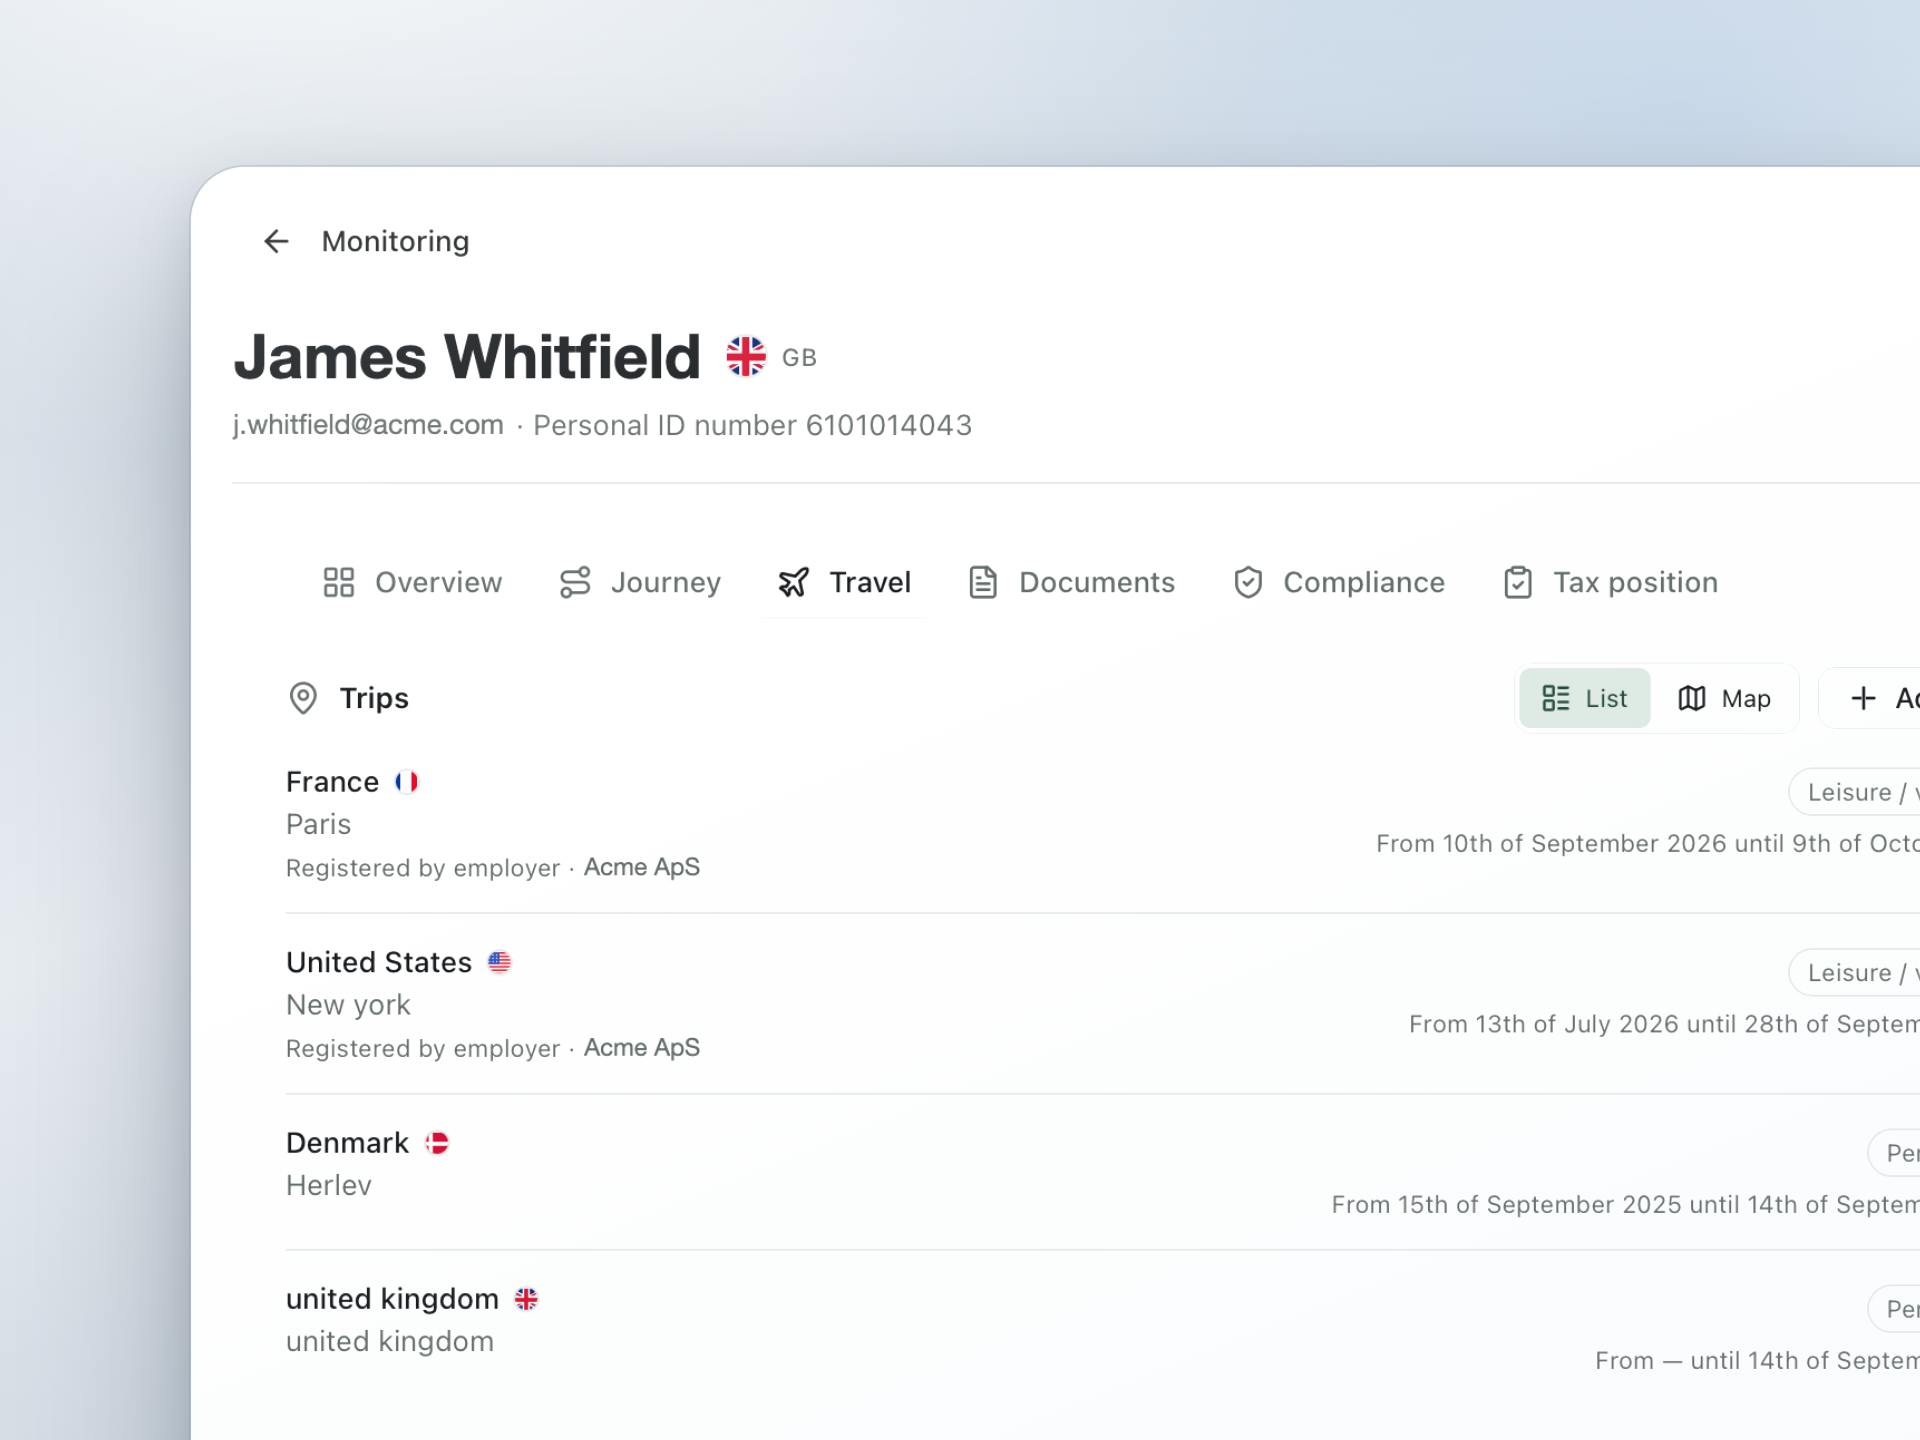The image size is (1920, 1440).
Task: Click the j.whitfield@acme.com email address
Action: (368, 425)
